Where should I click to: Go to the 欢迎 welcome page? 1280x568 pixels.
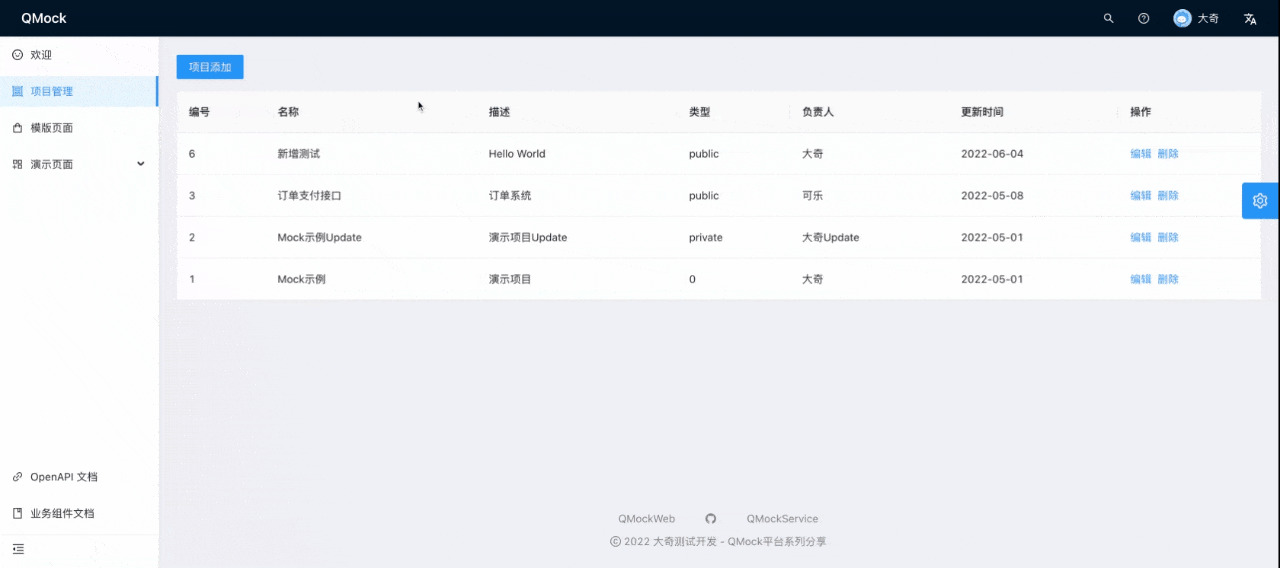click(79, 55)
